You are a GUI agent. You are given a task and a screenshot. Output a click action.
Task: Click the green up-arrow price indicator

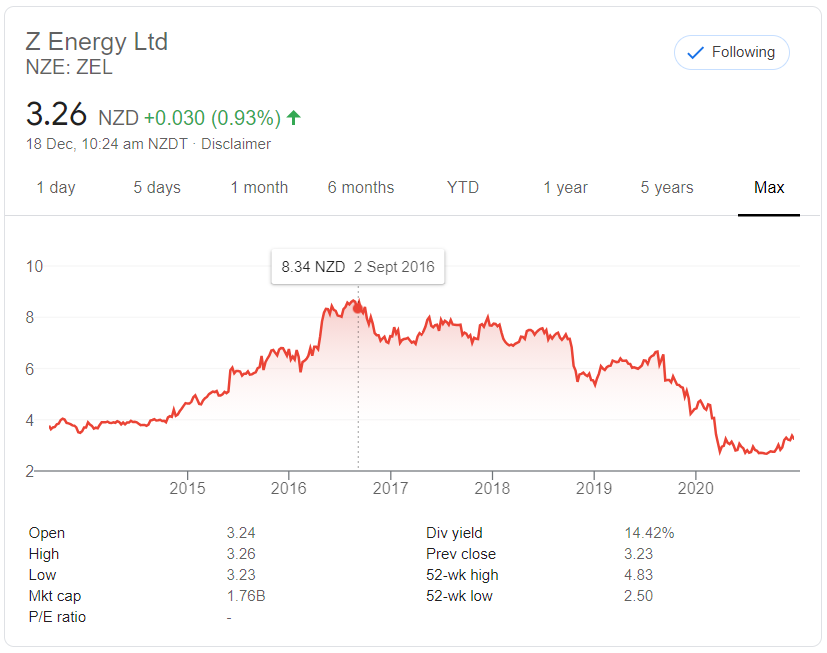click(293, 118)
